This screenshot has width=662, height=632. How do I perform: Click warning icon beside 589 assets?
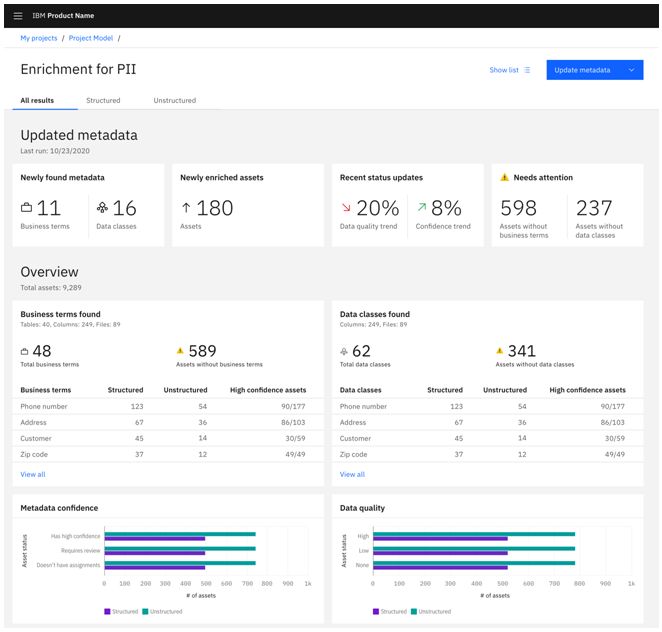tap(181, 351)
